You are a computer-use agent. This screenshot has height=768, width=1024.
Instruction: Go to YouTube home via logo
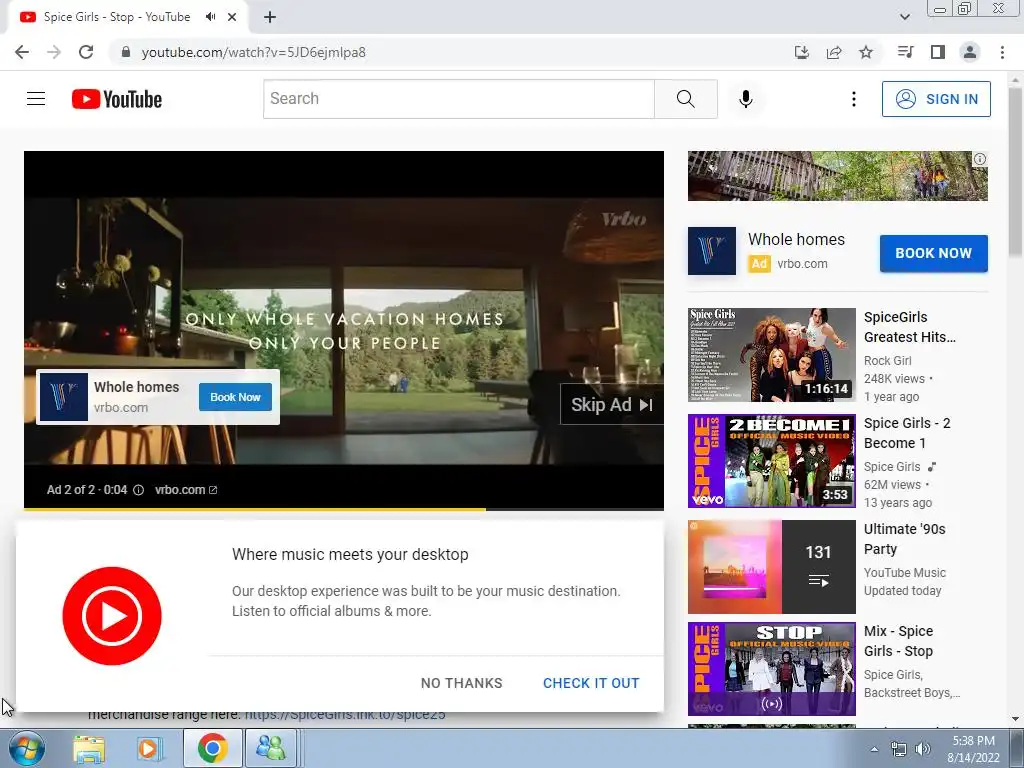pyautogui.click(x=117, y=99)
